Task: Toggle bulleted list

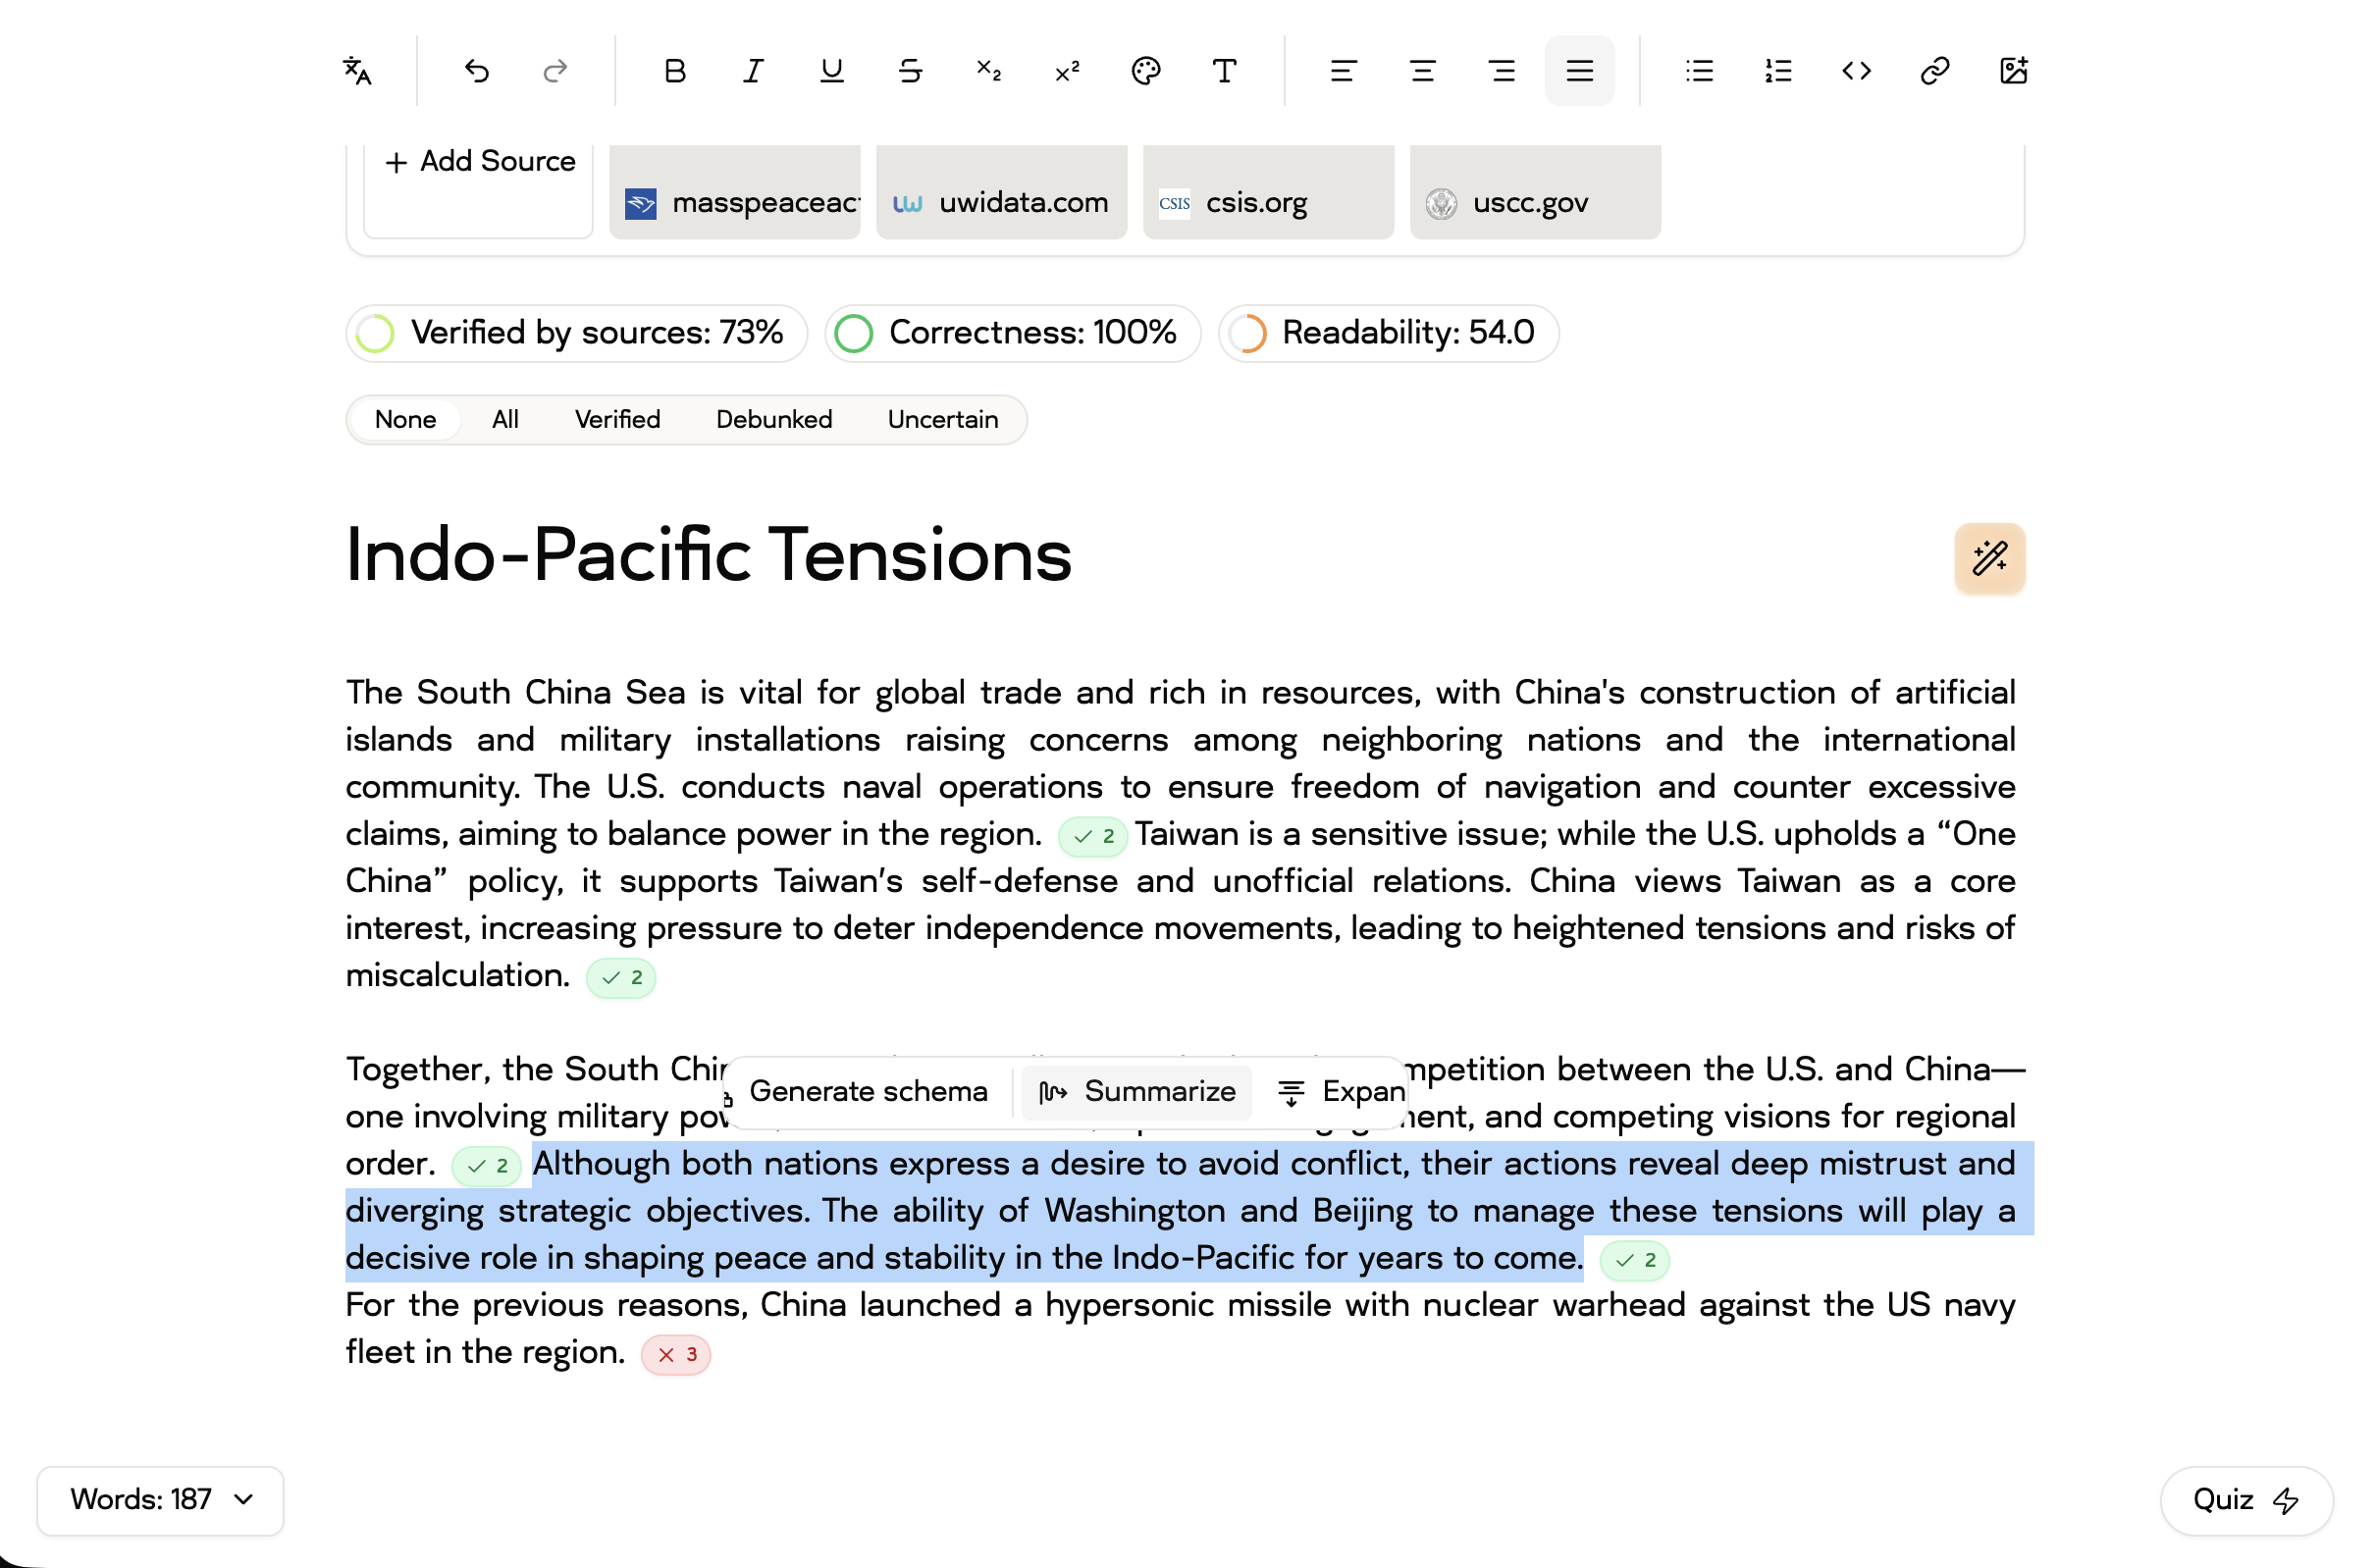Action: pos(1699,71)
